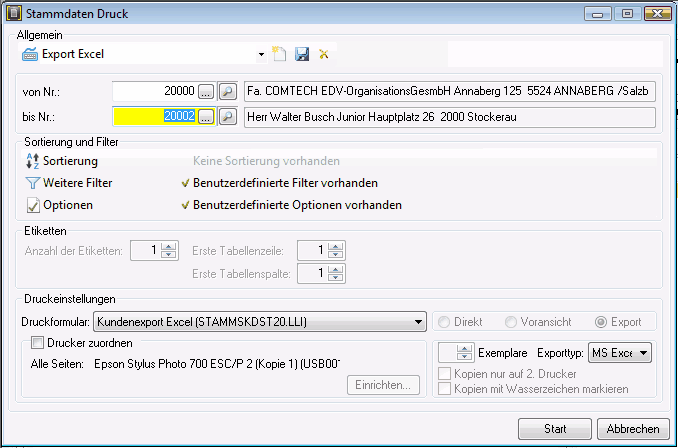Screen dimensions: 678x448
Task: Click the Erste Tabellenspalte spinner
Action: pyautogui.click(x=321, y=273)
